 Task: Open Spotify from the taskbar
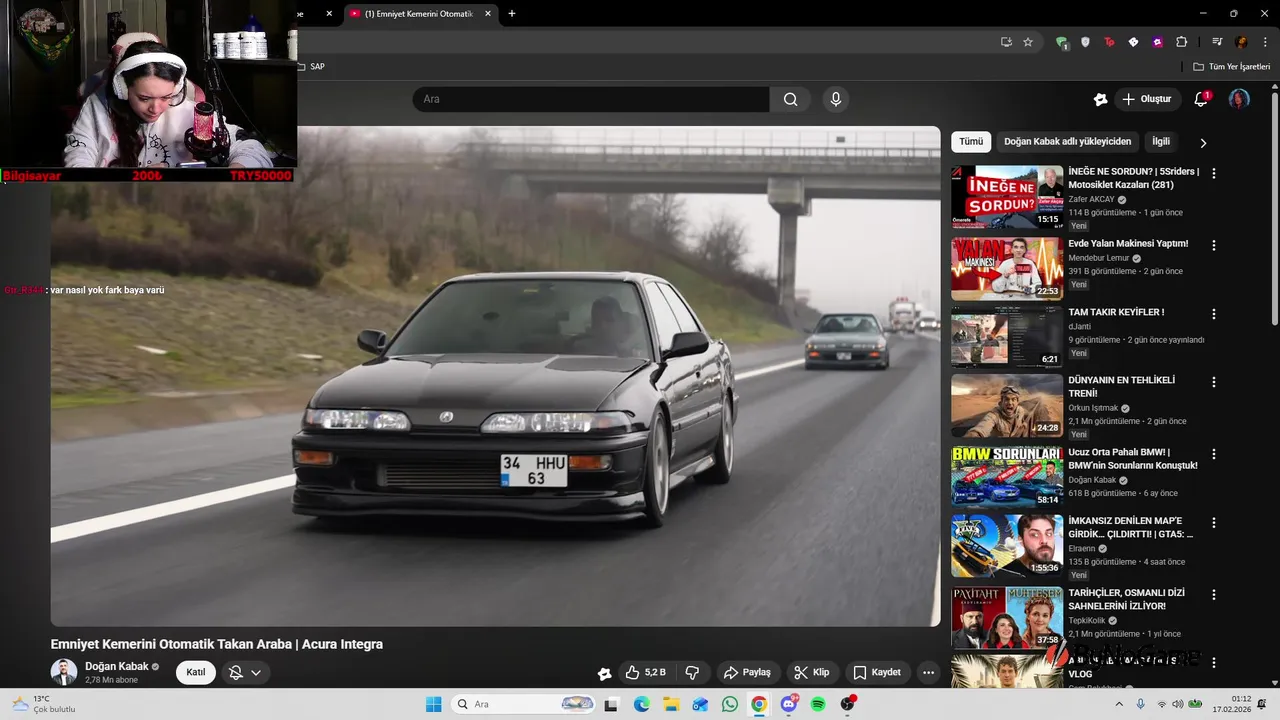tap(818, 704)
